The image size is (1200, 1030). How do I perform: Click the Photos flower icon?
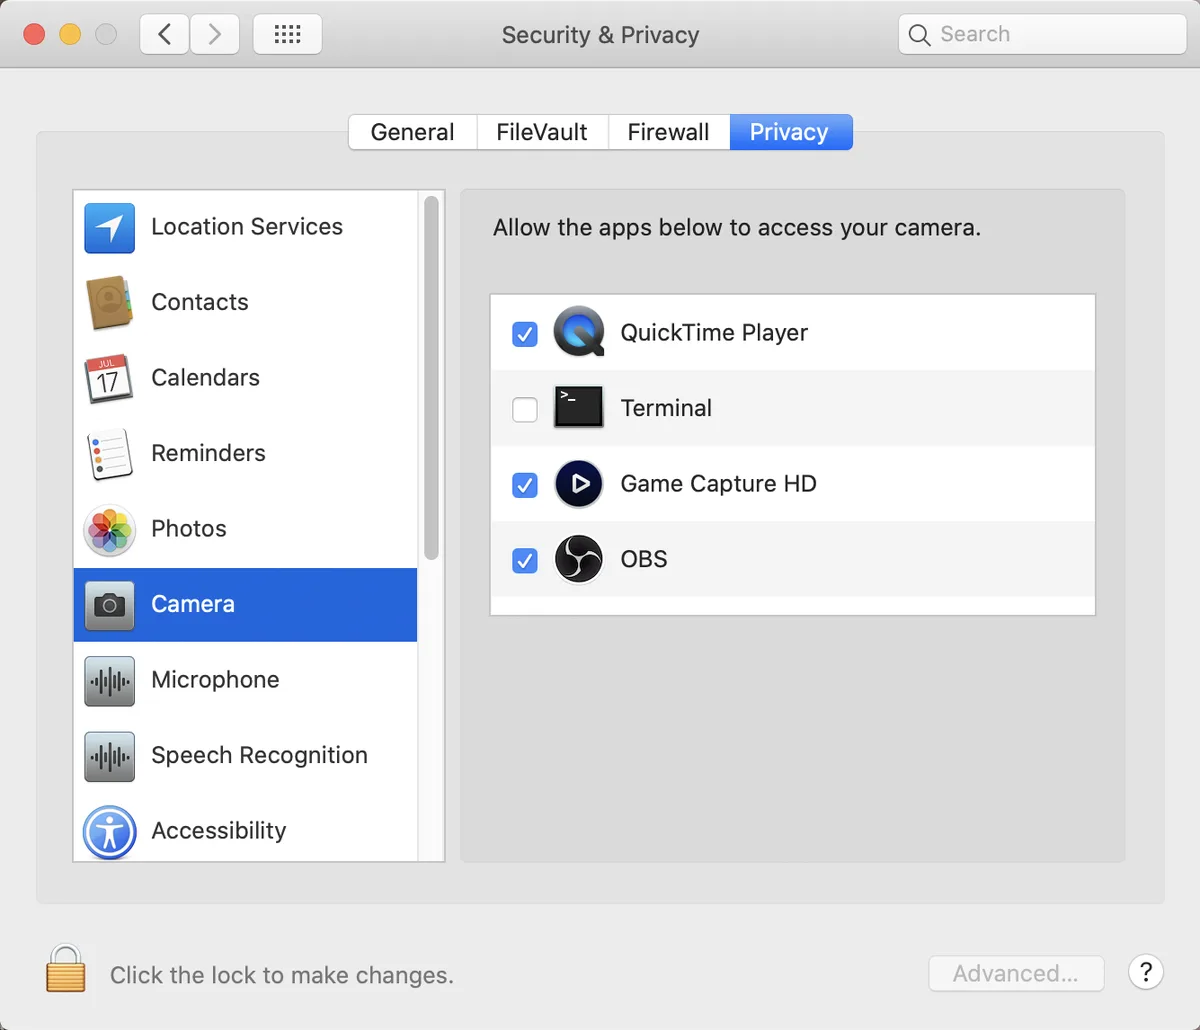click(109, 530)
